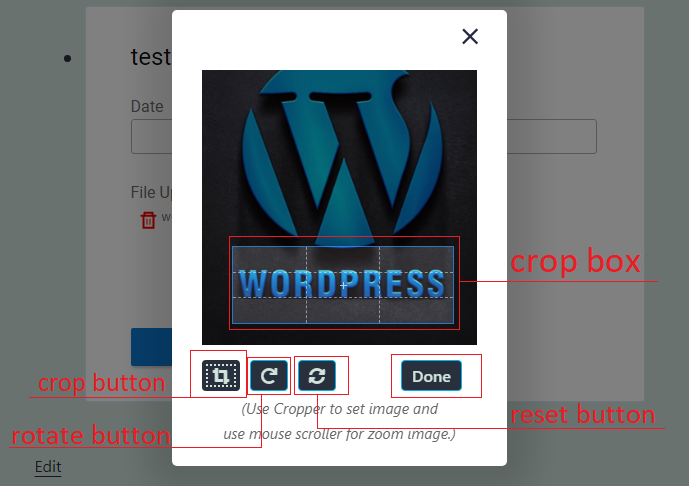Open the Edit link

(x=48, y=467)
